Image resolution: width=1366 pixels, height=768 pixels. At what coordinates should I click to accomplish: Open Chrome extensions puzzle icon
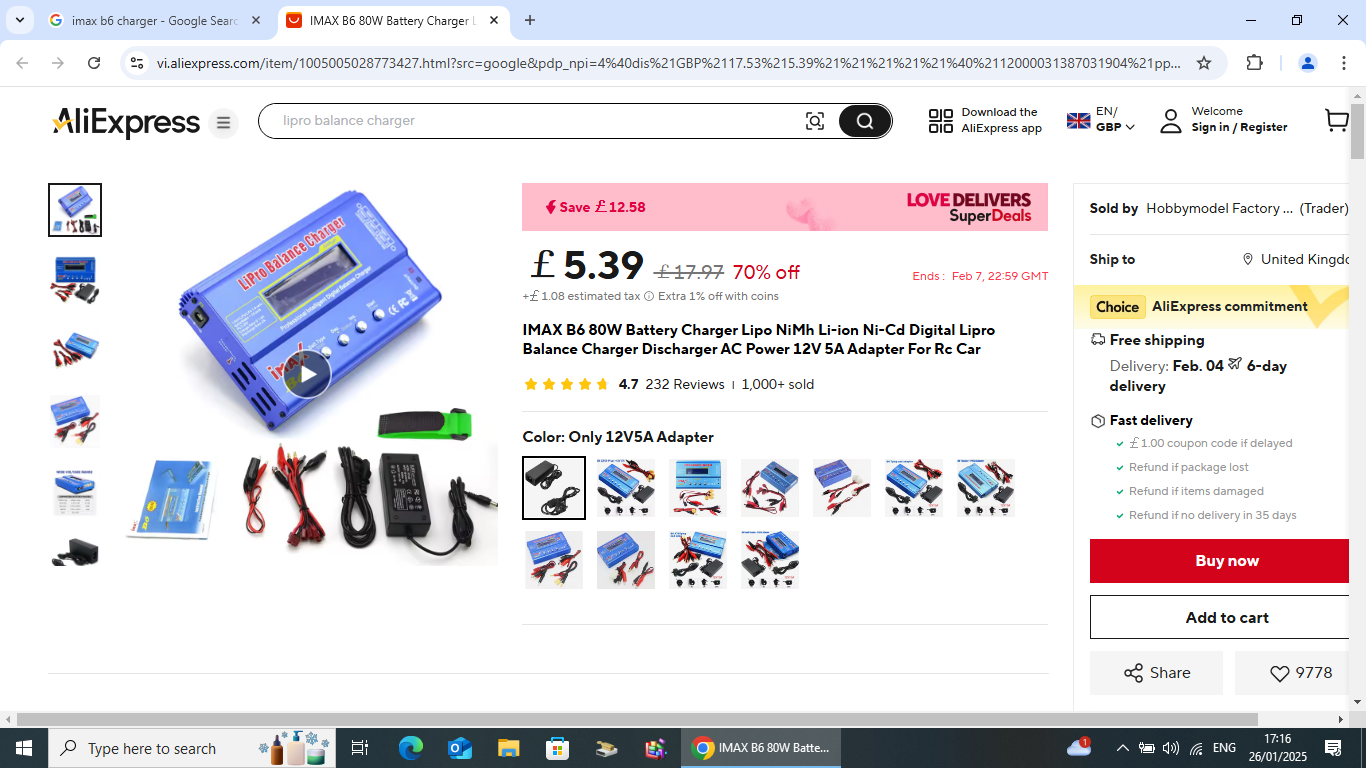pyautogui.click(x=1254, y=63)
